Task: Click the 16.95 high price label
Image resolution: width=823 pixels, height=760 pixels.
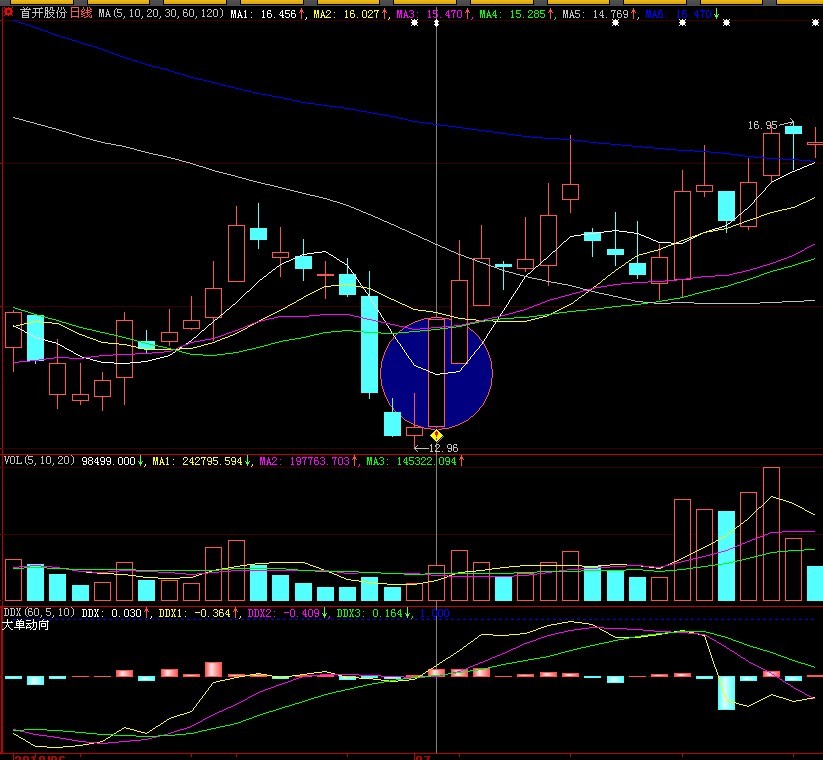Action: 763,125
